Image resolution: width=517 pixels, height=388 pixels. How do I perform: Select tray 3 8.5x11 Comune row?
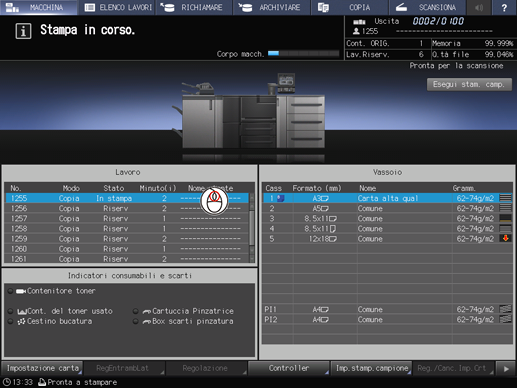point(387,219)
